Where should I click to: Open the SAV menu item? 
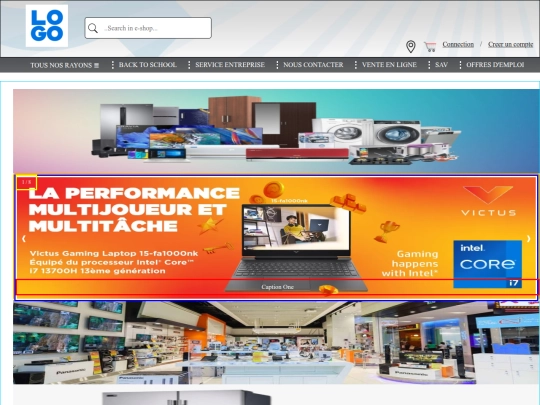441,65
